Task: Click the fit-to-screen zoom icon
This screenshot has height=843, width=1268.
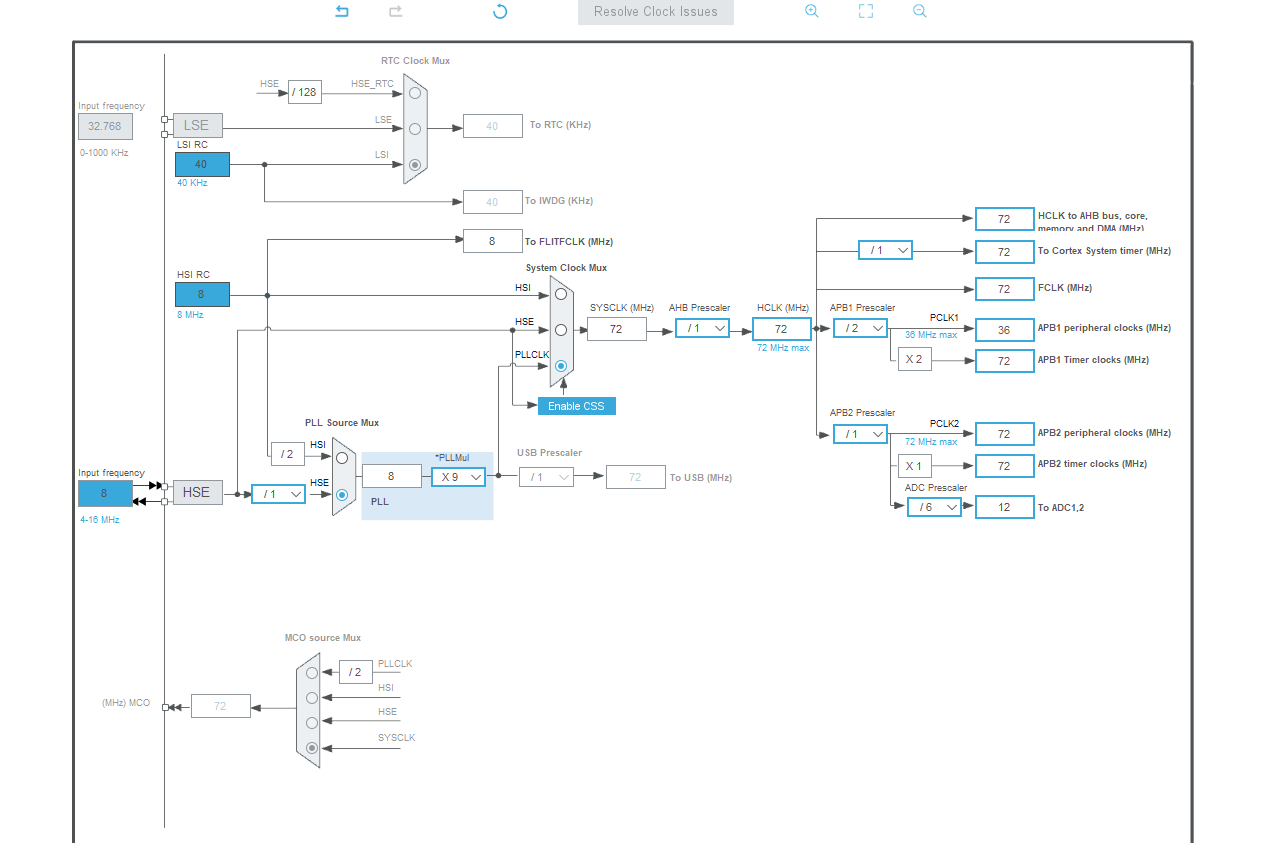Action: [866, 11]
